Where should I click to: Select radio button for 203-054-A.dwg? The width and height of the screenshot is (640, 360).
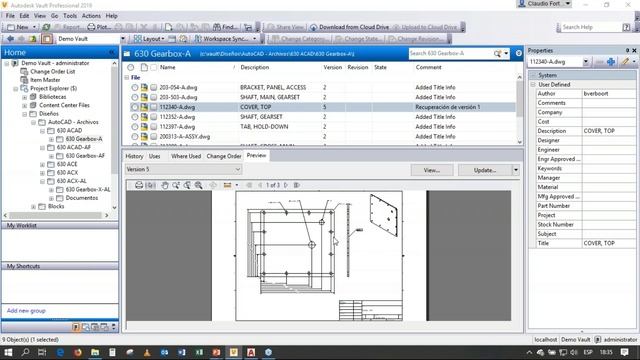tap(134, 87)
